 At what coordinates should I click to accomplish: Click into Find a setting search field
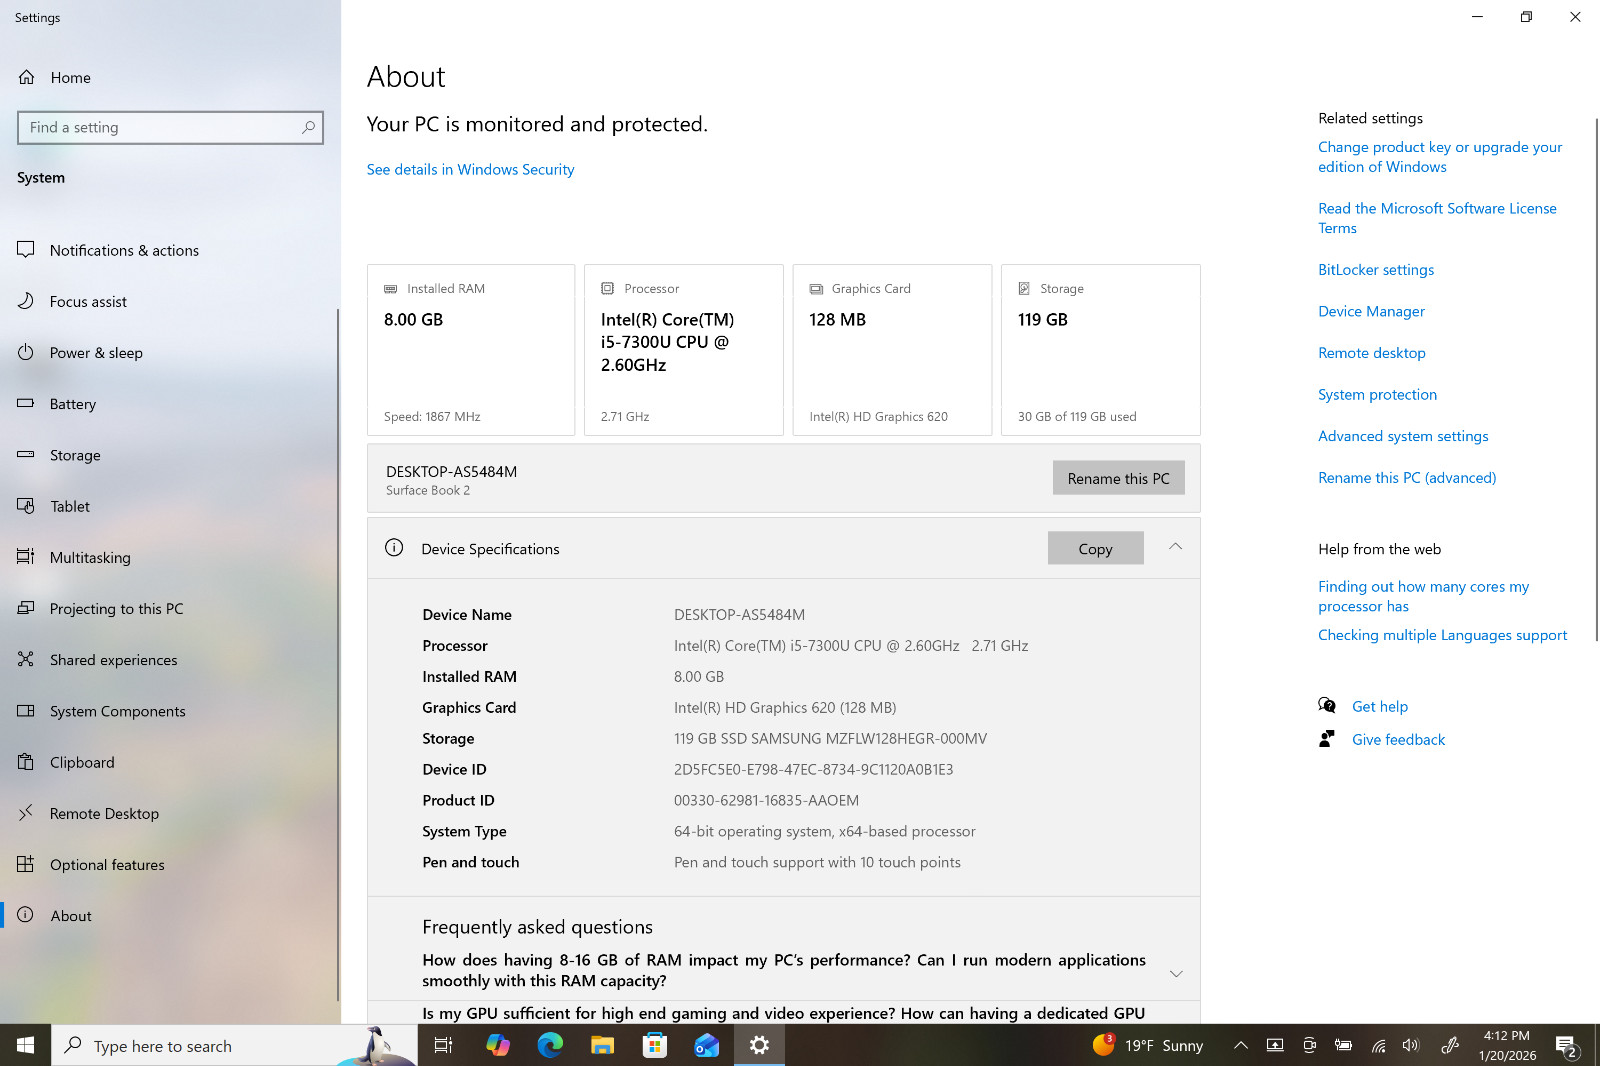click(x=170, y=127)
